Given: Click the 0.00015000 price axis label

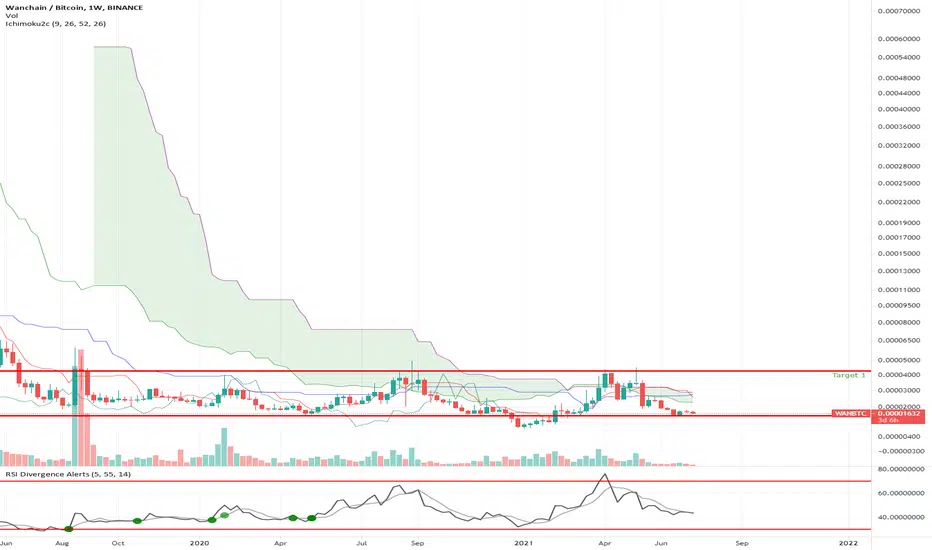Looking at the screenshot, I should click(899, 254).
